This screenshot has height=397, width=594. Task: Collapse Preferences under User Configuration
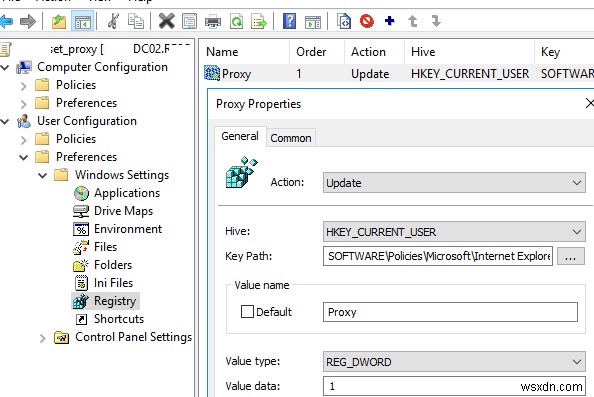pyautogui.click(x=23, y=157)
